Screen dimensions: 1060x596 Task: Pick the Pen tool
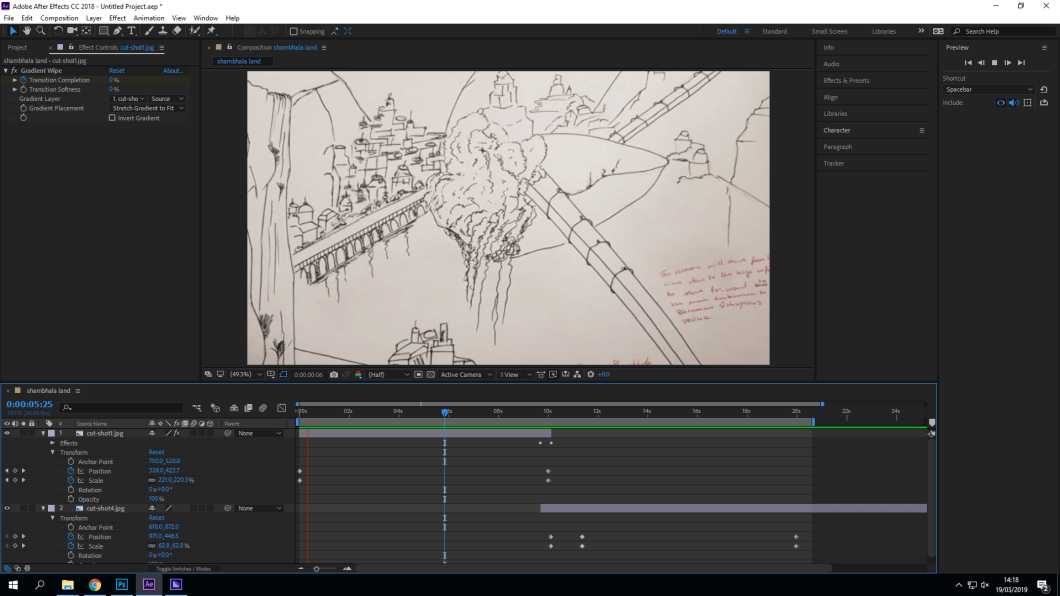(117, 31)
